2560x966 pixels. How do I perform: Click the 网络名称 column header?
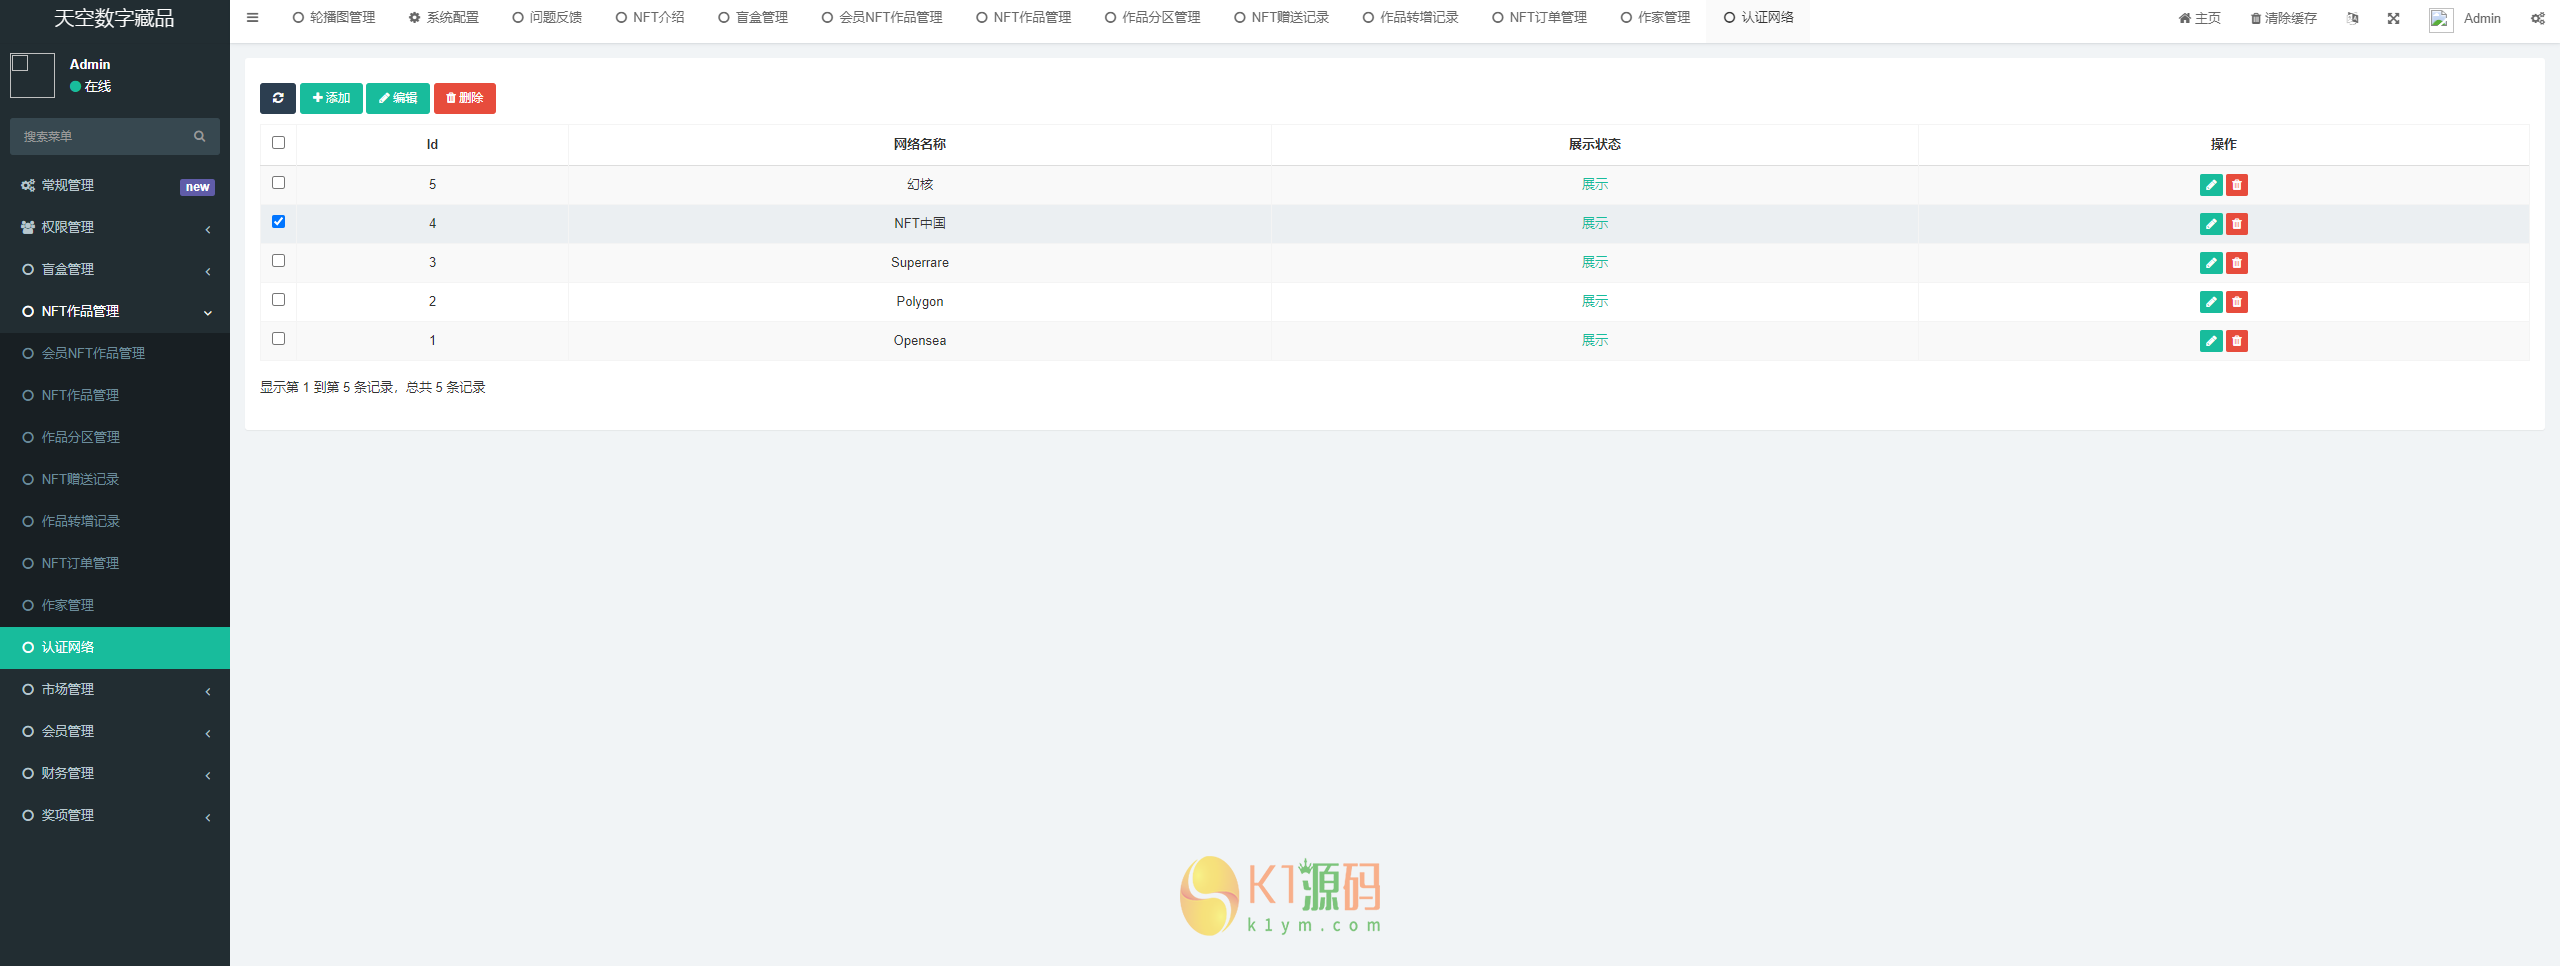coord(919,144)
